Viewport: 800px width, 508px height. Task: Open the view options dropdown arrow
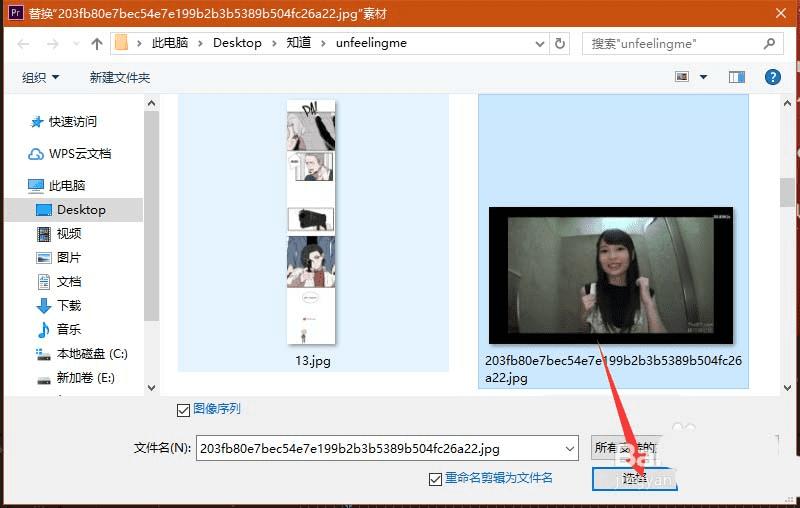click(704, 77)
